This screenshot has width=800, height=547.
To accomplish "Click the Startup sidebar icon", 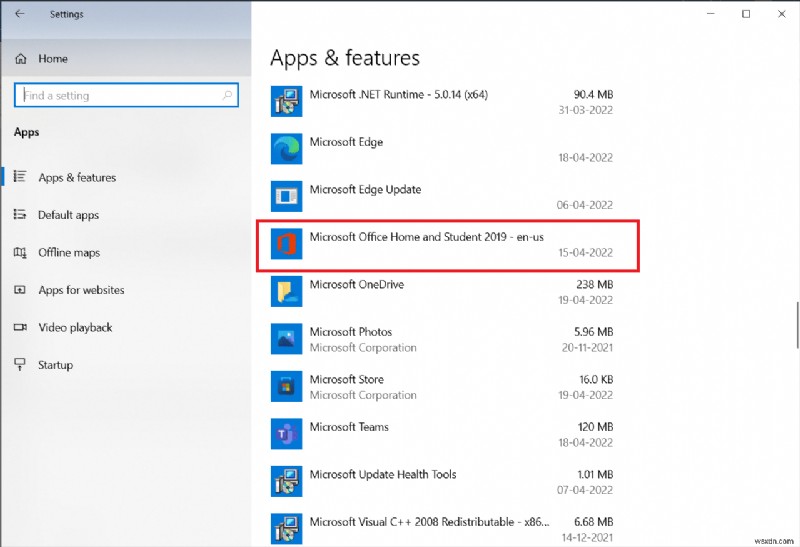I will pos(19,364).
